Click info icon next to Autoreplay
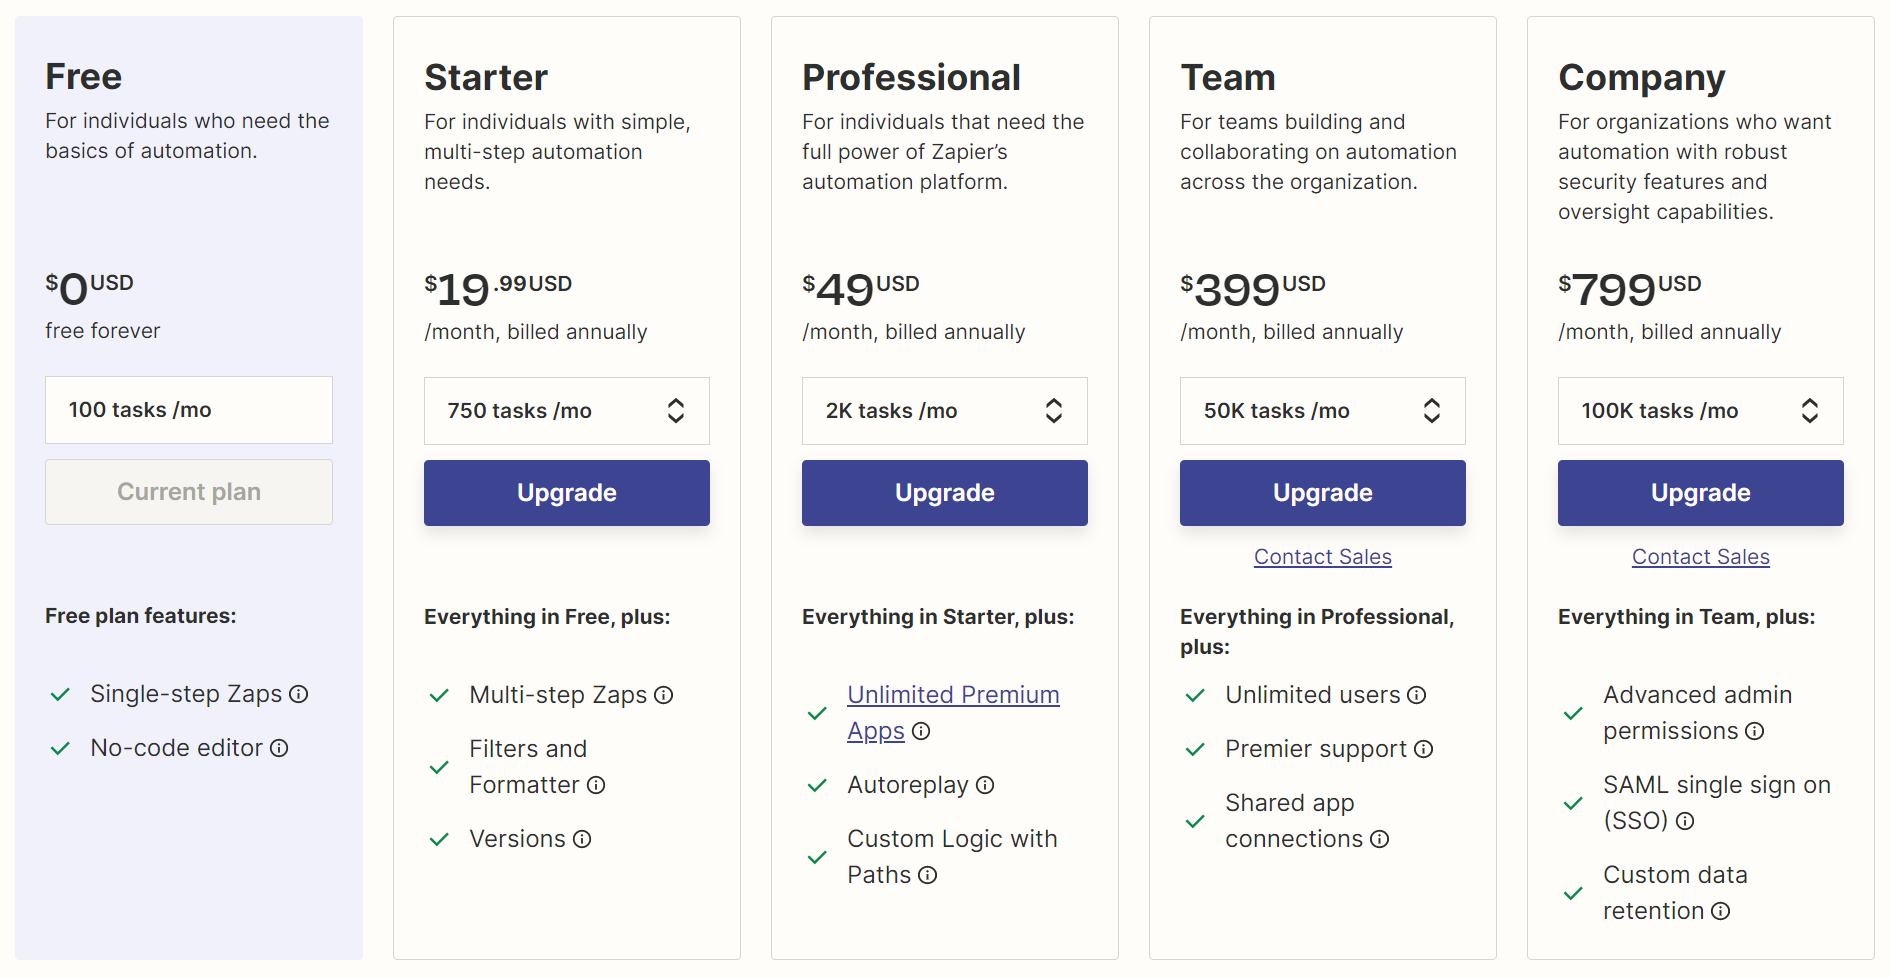The width and height of the screenshot is (1891, 978). [985, 785]
